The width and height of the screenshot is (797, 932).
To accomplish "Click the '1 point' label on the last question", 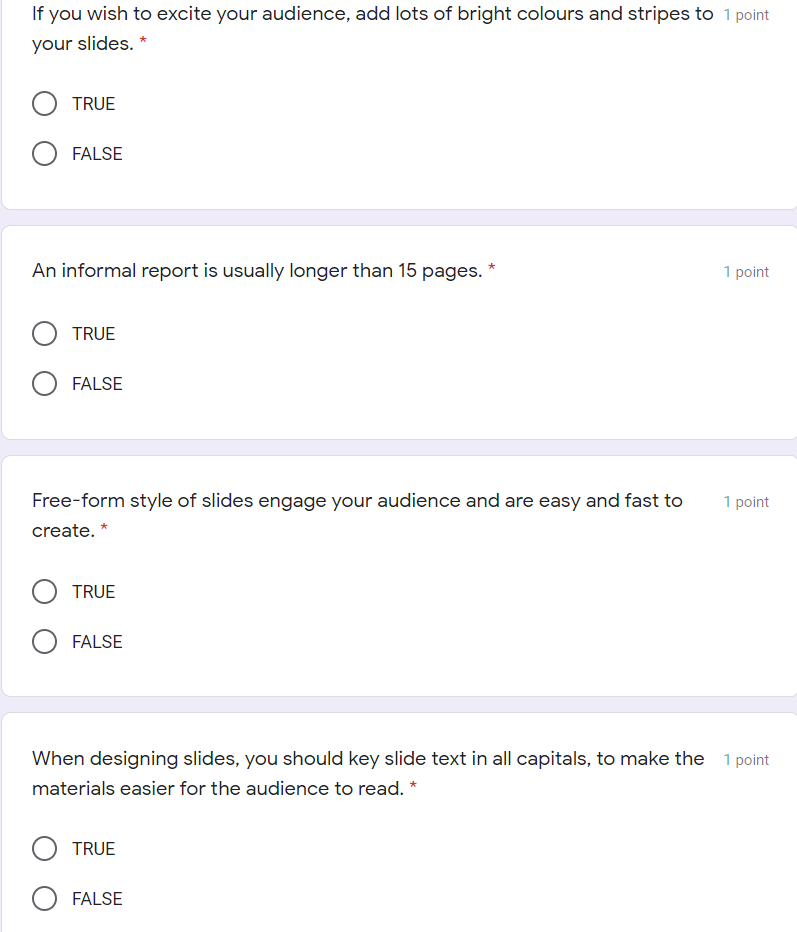I will 746,759.
